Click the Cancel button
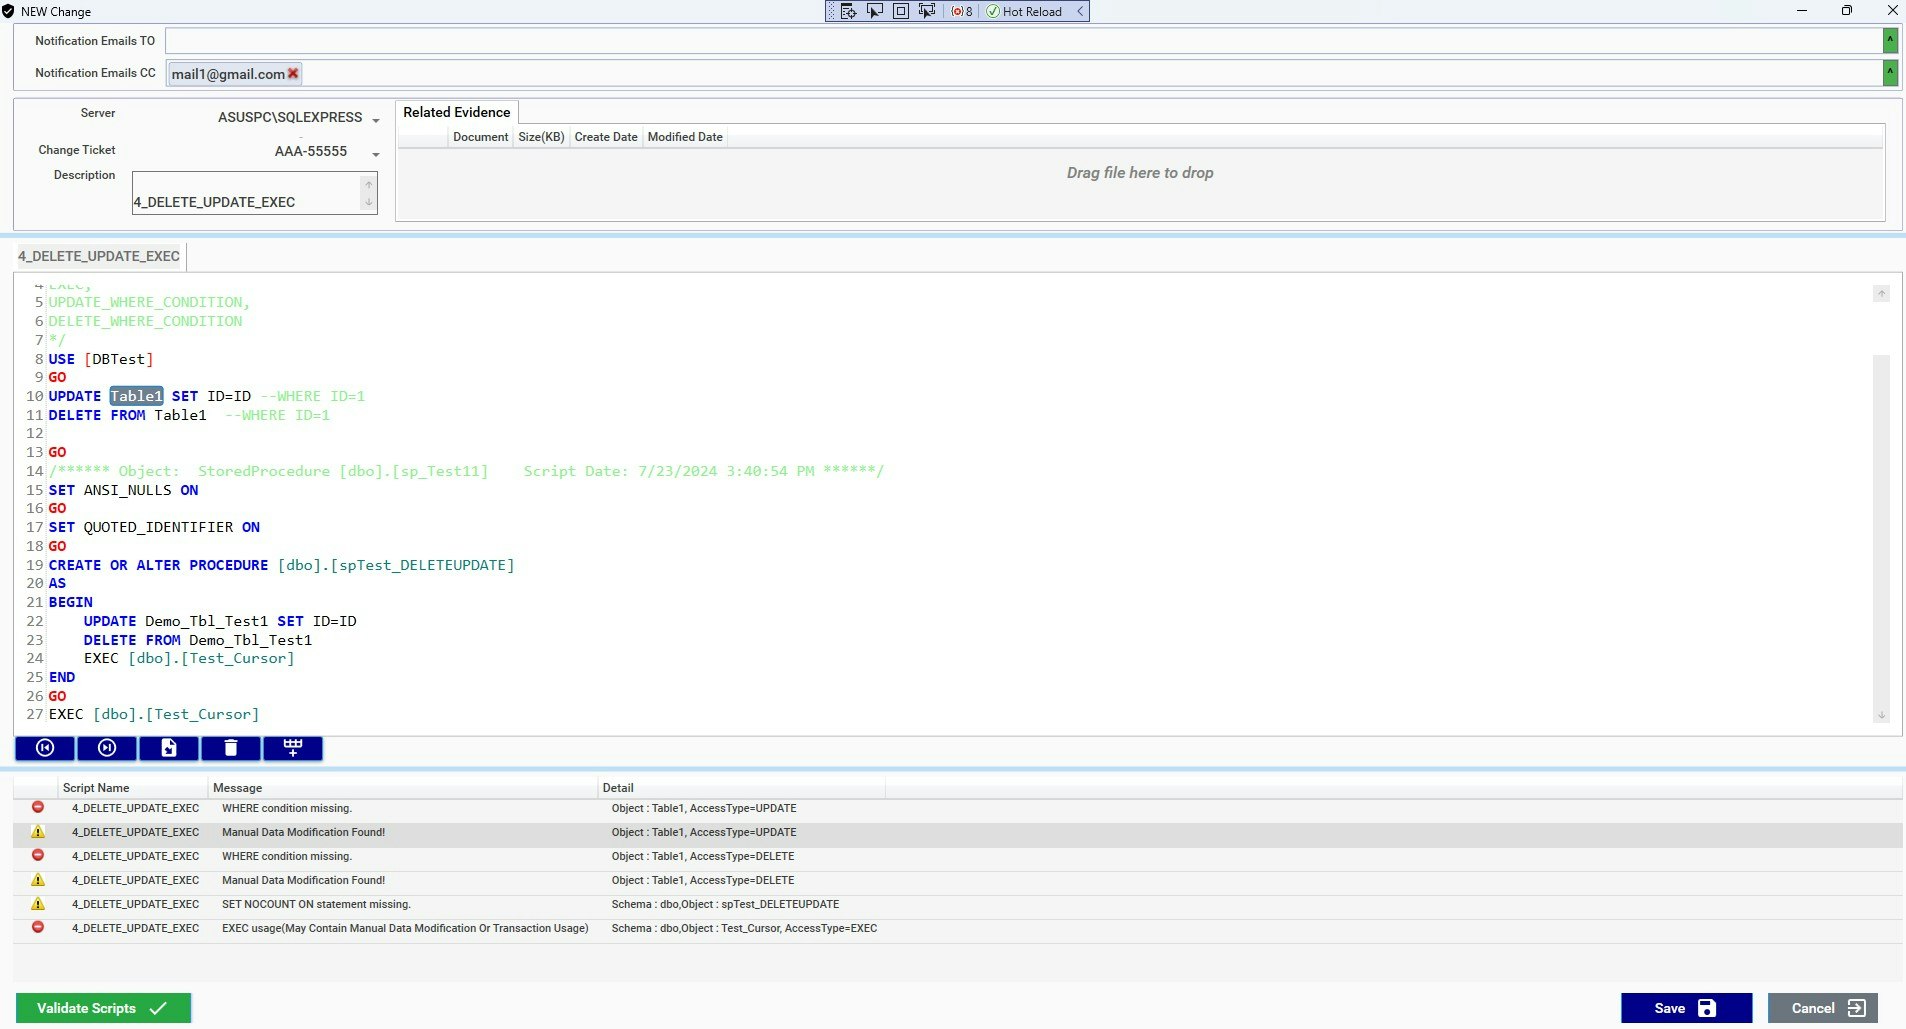The width and height of the screenshot is (1906, 1029). click(x=1823, y=1008)
